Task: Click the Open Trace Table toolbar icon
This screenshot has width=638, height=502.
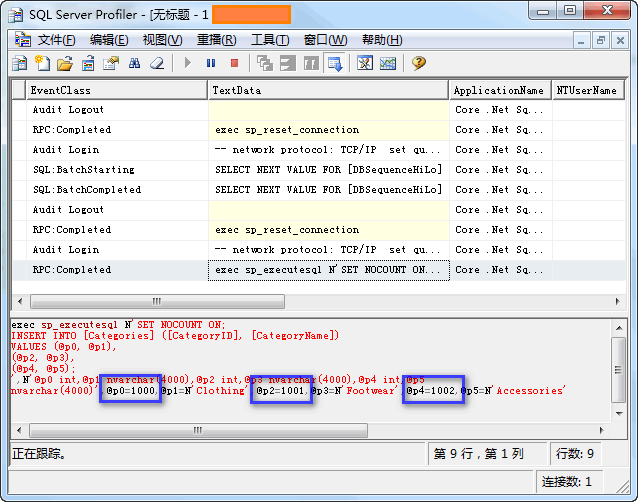Action: tap(88, 63)
